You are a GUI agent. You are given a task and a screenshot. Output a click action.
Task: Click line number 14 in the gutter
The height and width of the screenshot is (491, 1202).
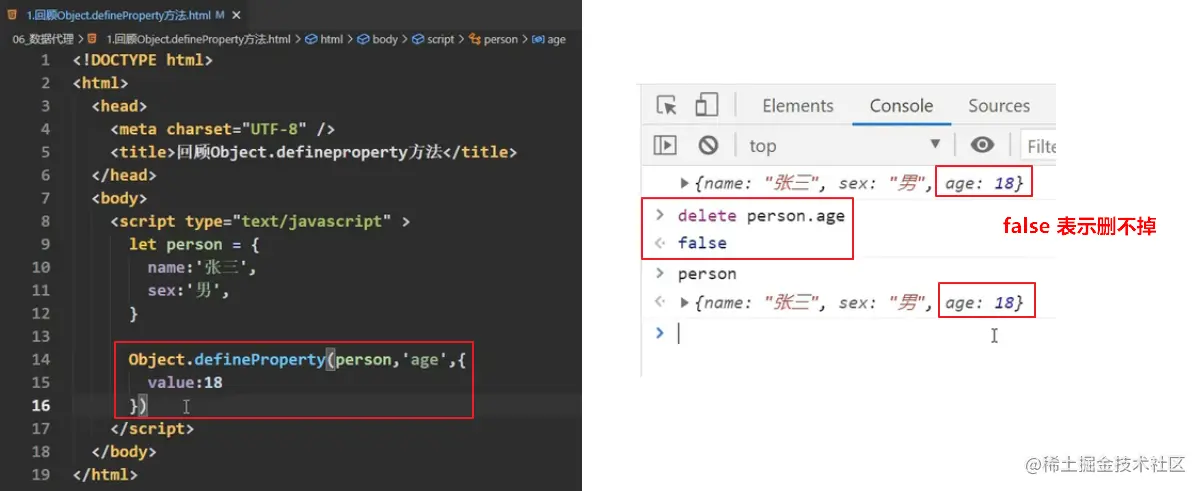point(40,359)
